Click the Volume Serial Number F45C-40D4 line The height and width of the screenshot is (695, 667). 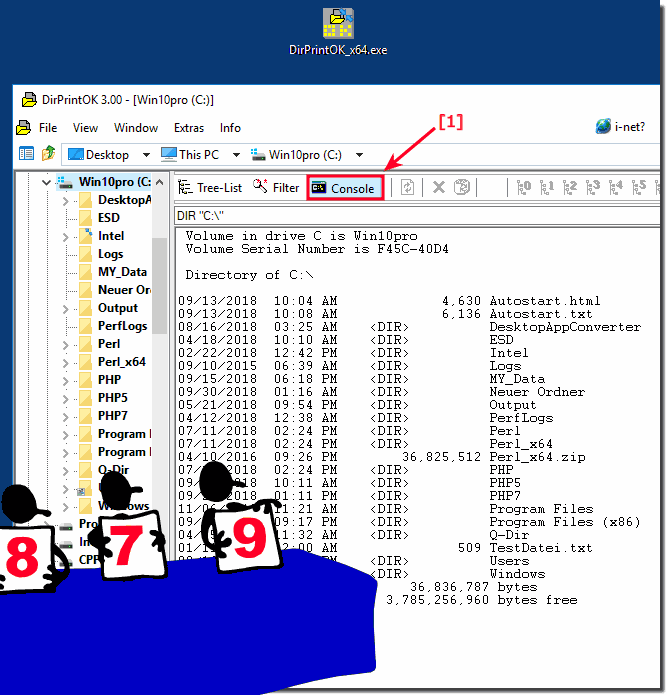pyautogui.click(x=317, y=249)
